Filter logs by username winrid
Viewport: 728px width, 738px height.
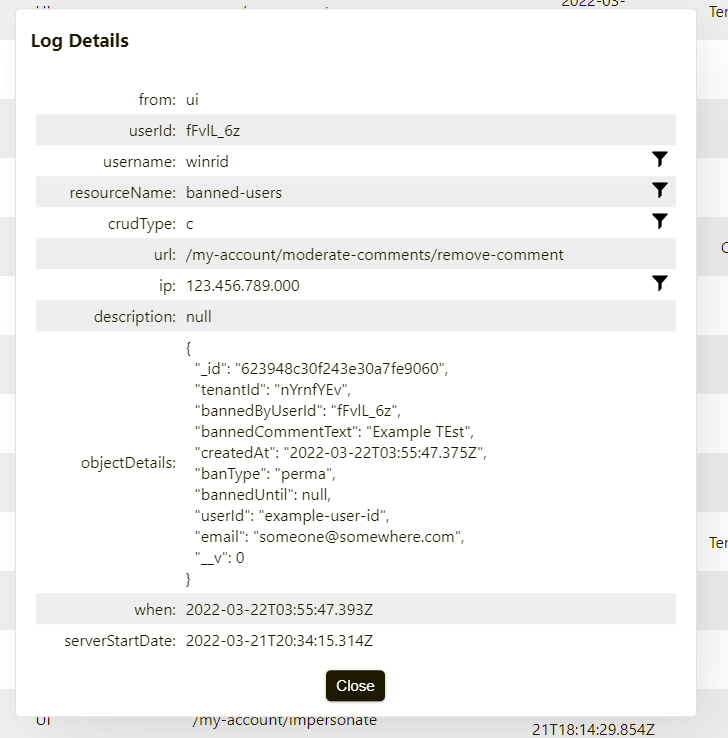tap(659, 160)
